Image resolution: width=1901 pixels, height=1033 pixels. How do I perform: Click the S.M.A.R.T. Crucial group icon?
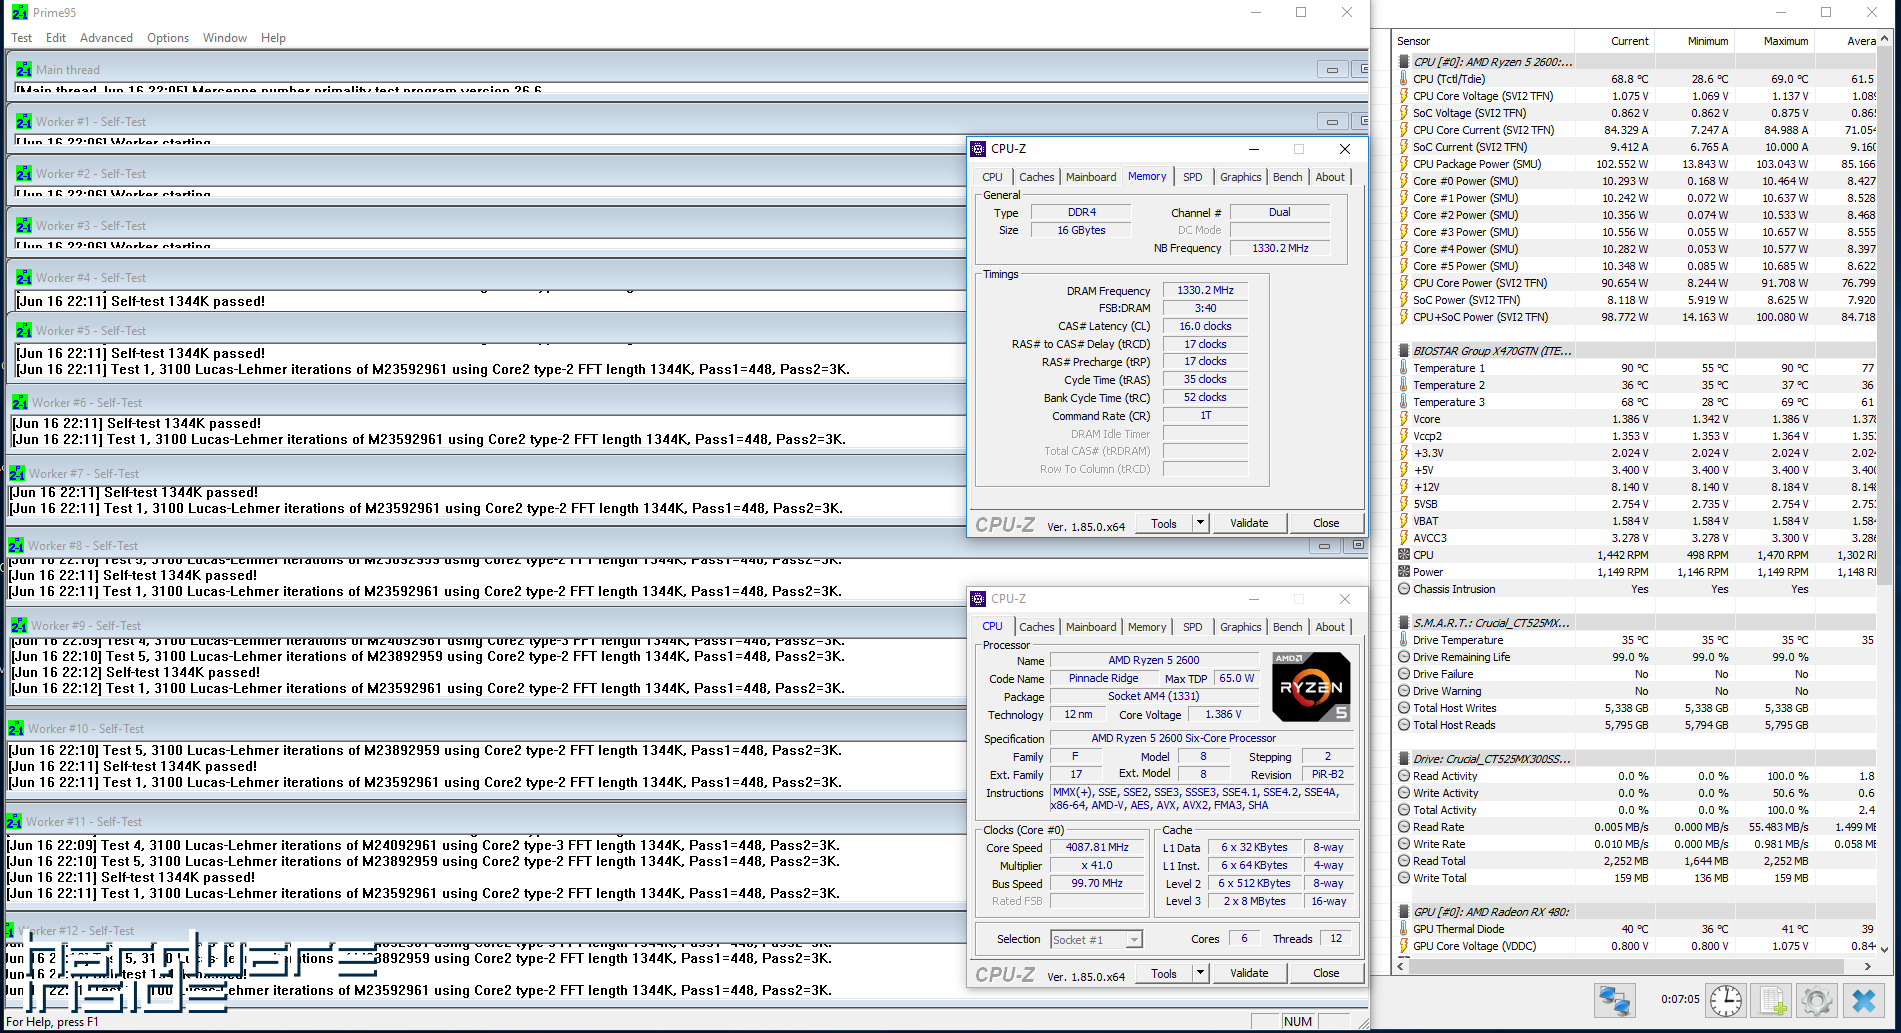[x=1405, y=623]
